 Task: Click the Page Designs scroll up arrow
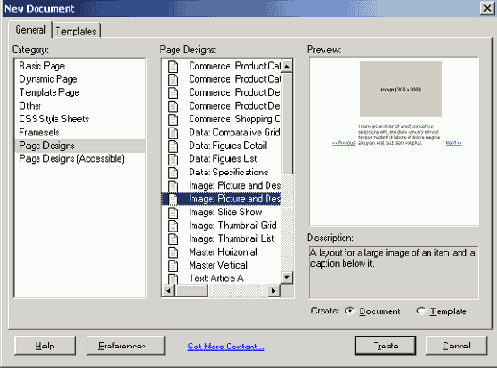pyautogui.click(x=287, y=66)
